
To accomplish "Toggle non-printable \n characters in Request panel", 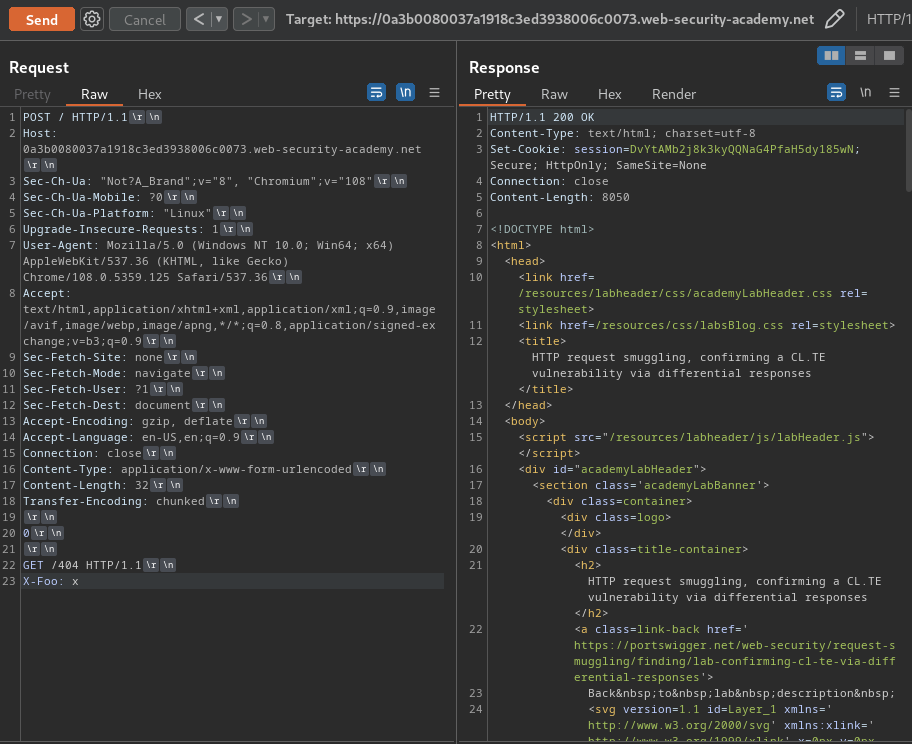I will (405, 92).
